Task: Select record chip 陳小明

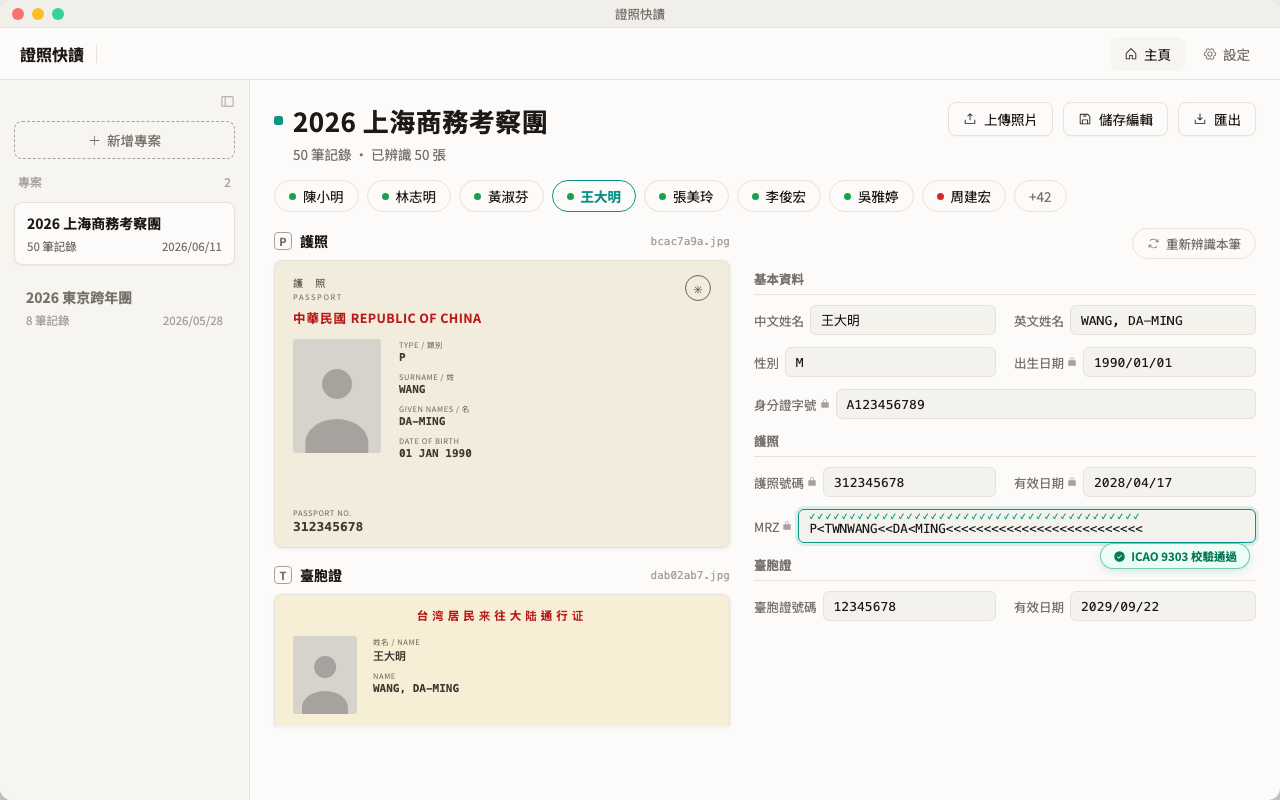Action: pos(316,196)
